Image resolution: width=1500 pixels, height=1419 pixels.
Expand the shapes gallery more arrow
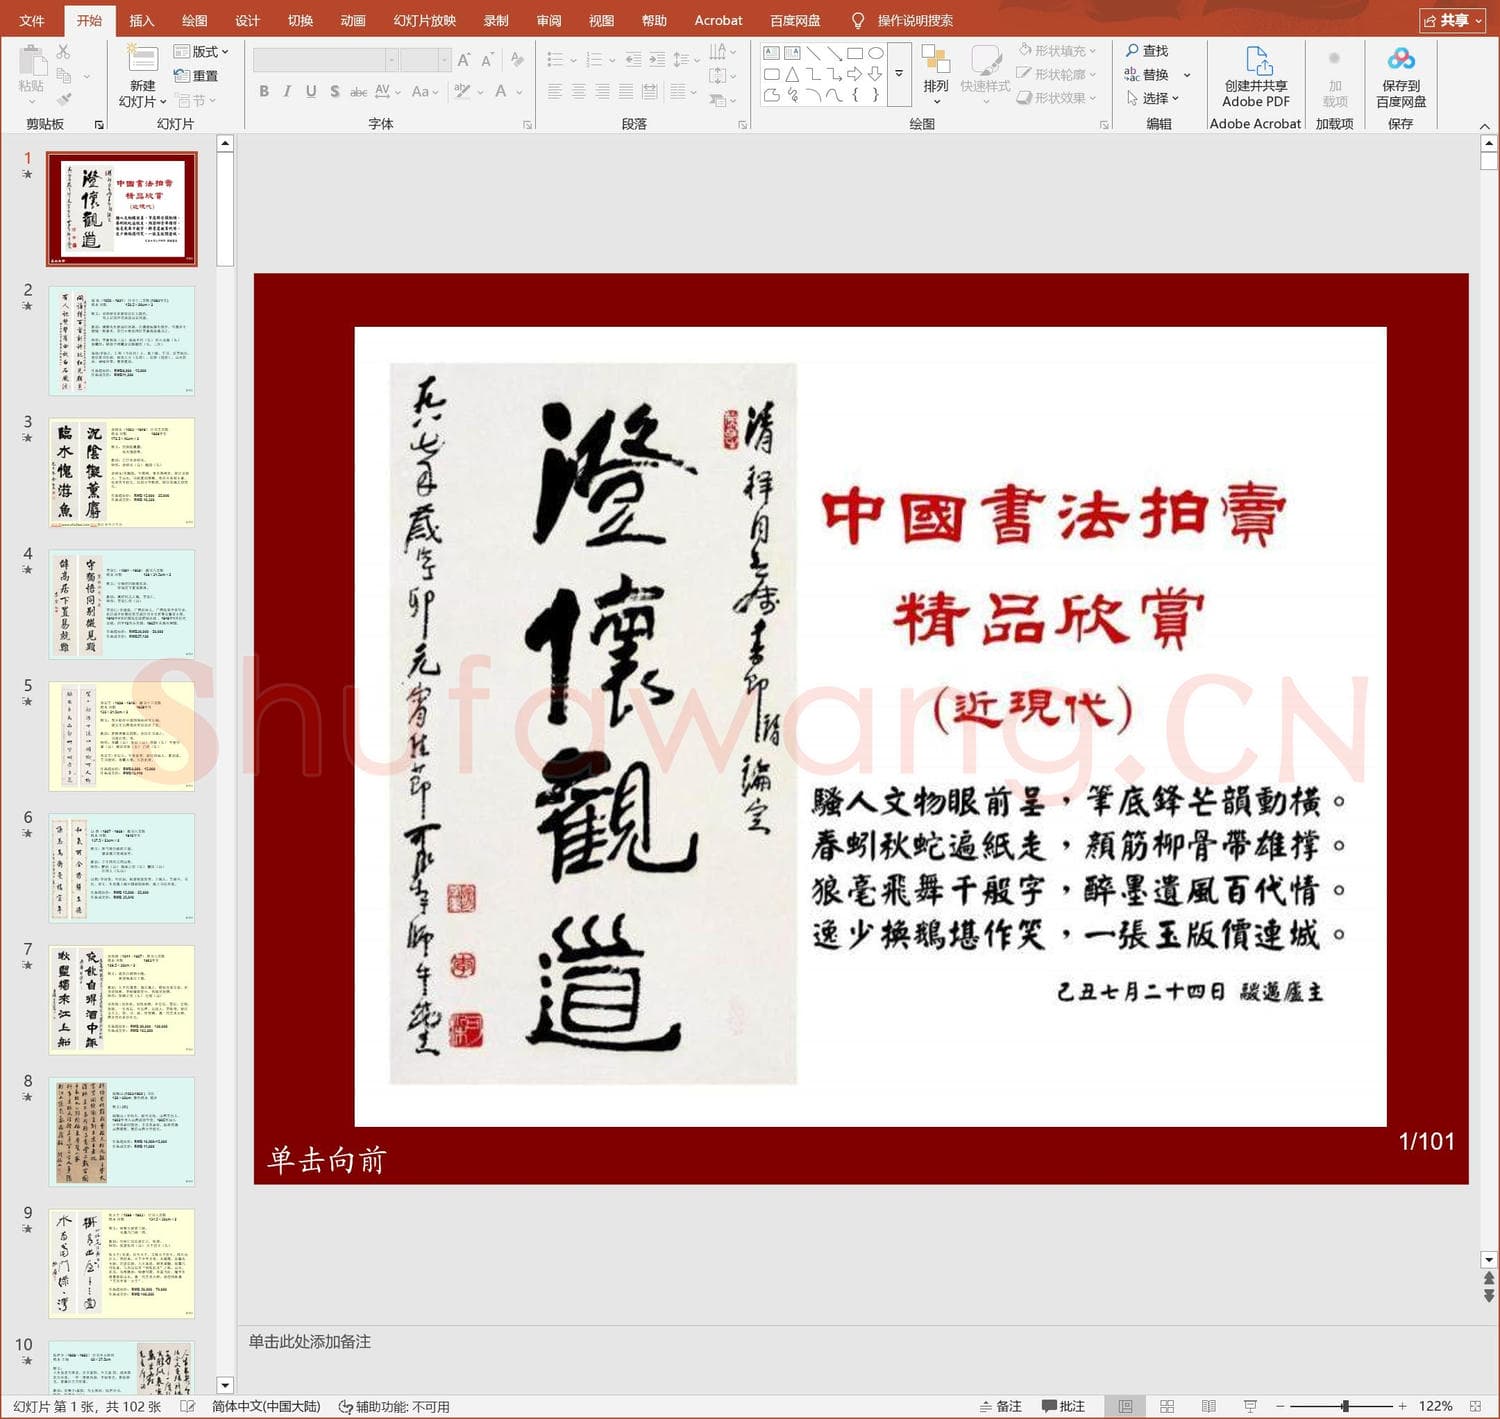pyautogui.click(x=899, y=74)
